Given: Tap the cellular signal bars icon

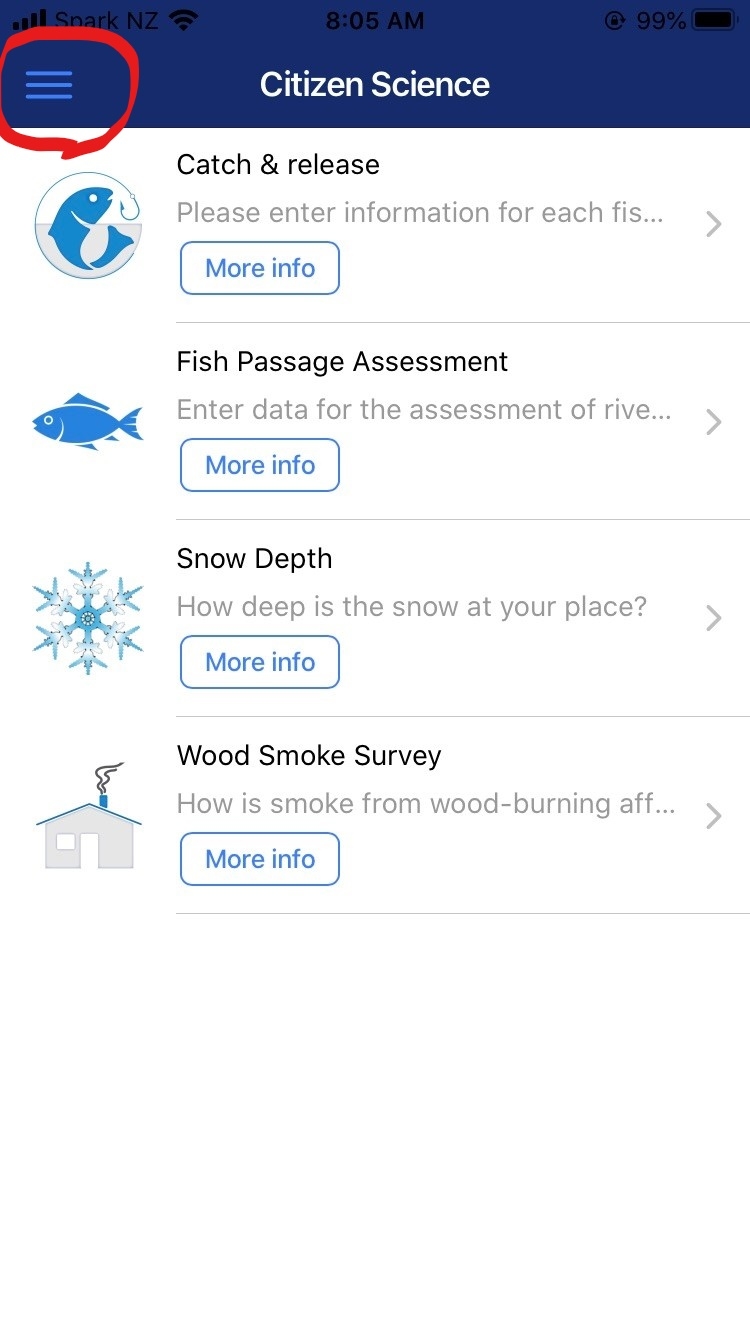Looking at the screenshot, I should (30, 20).
